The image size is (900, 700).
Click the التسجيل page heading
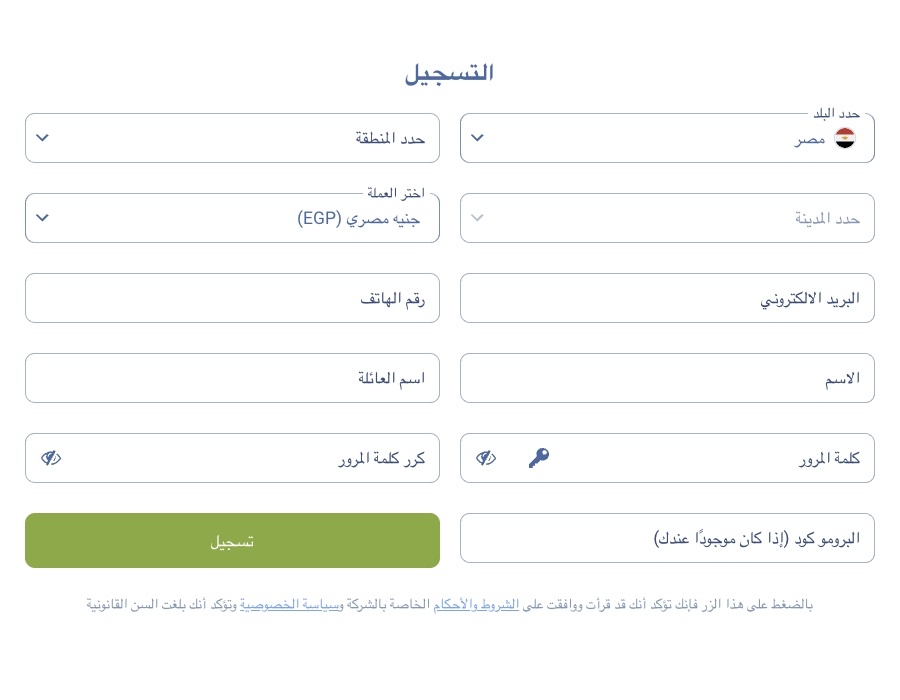pyautogui.click(x=449, y=71)
